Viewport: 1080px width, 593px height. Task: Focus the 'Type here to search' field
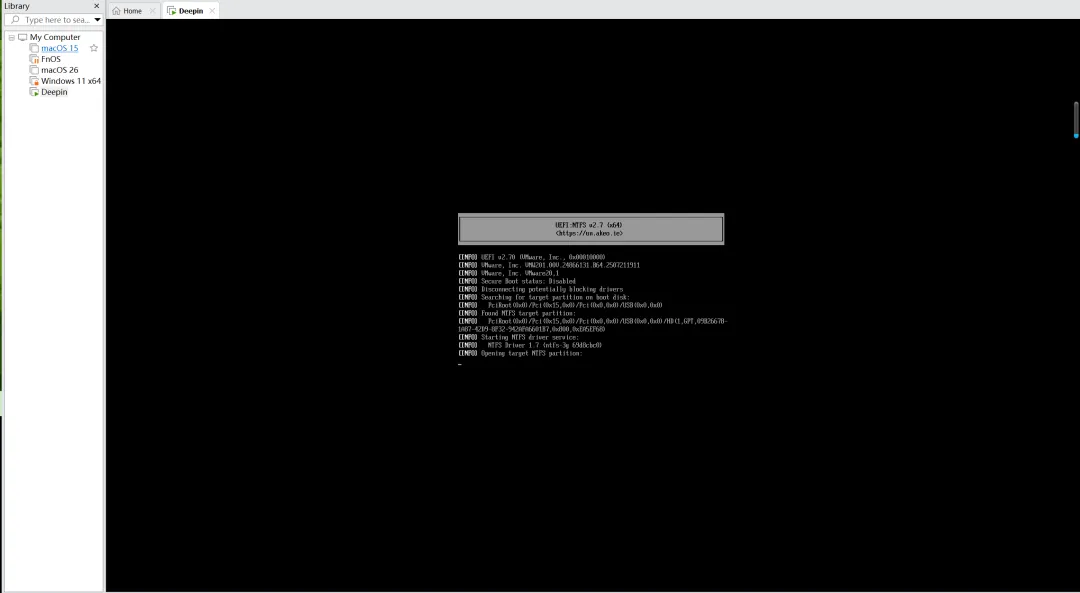57,20
